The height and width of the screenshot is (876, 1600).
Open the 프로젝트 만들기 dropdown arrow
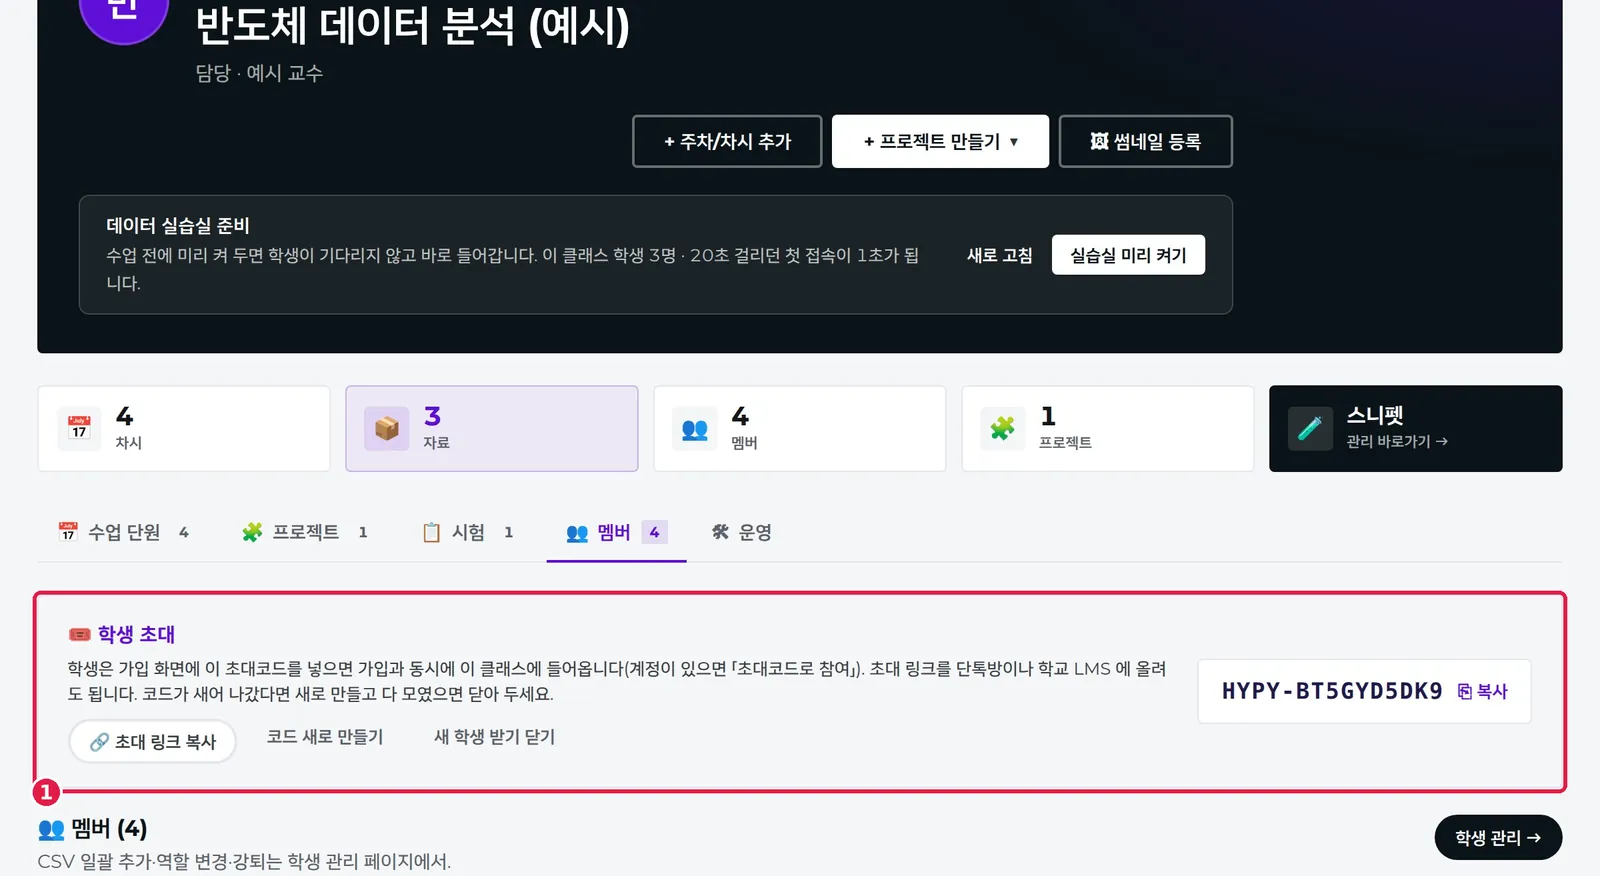[1014, 142]
